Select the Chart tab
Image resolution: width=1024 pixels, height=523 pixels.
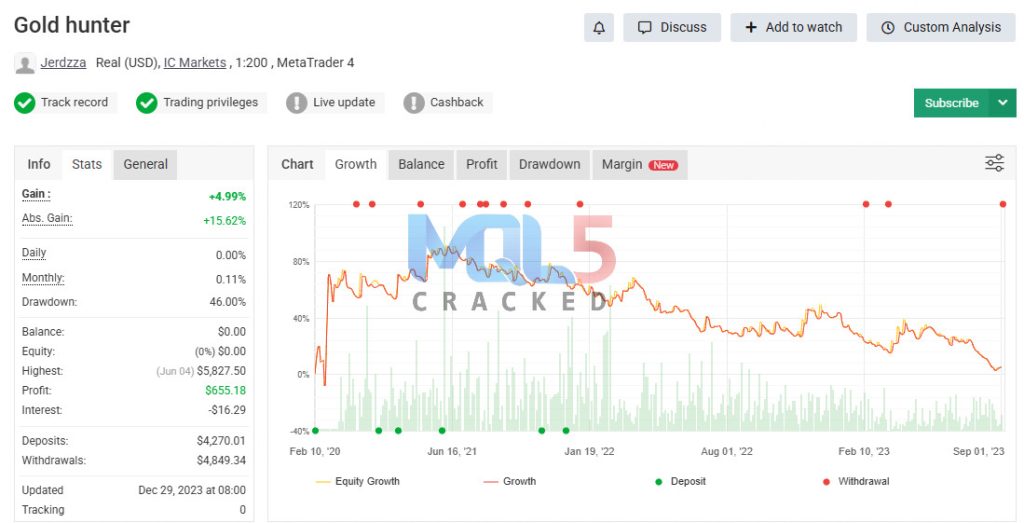click(x=297, y=165)
